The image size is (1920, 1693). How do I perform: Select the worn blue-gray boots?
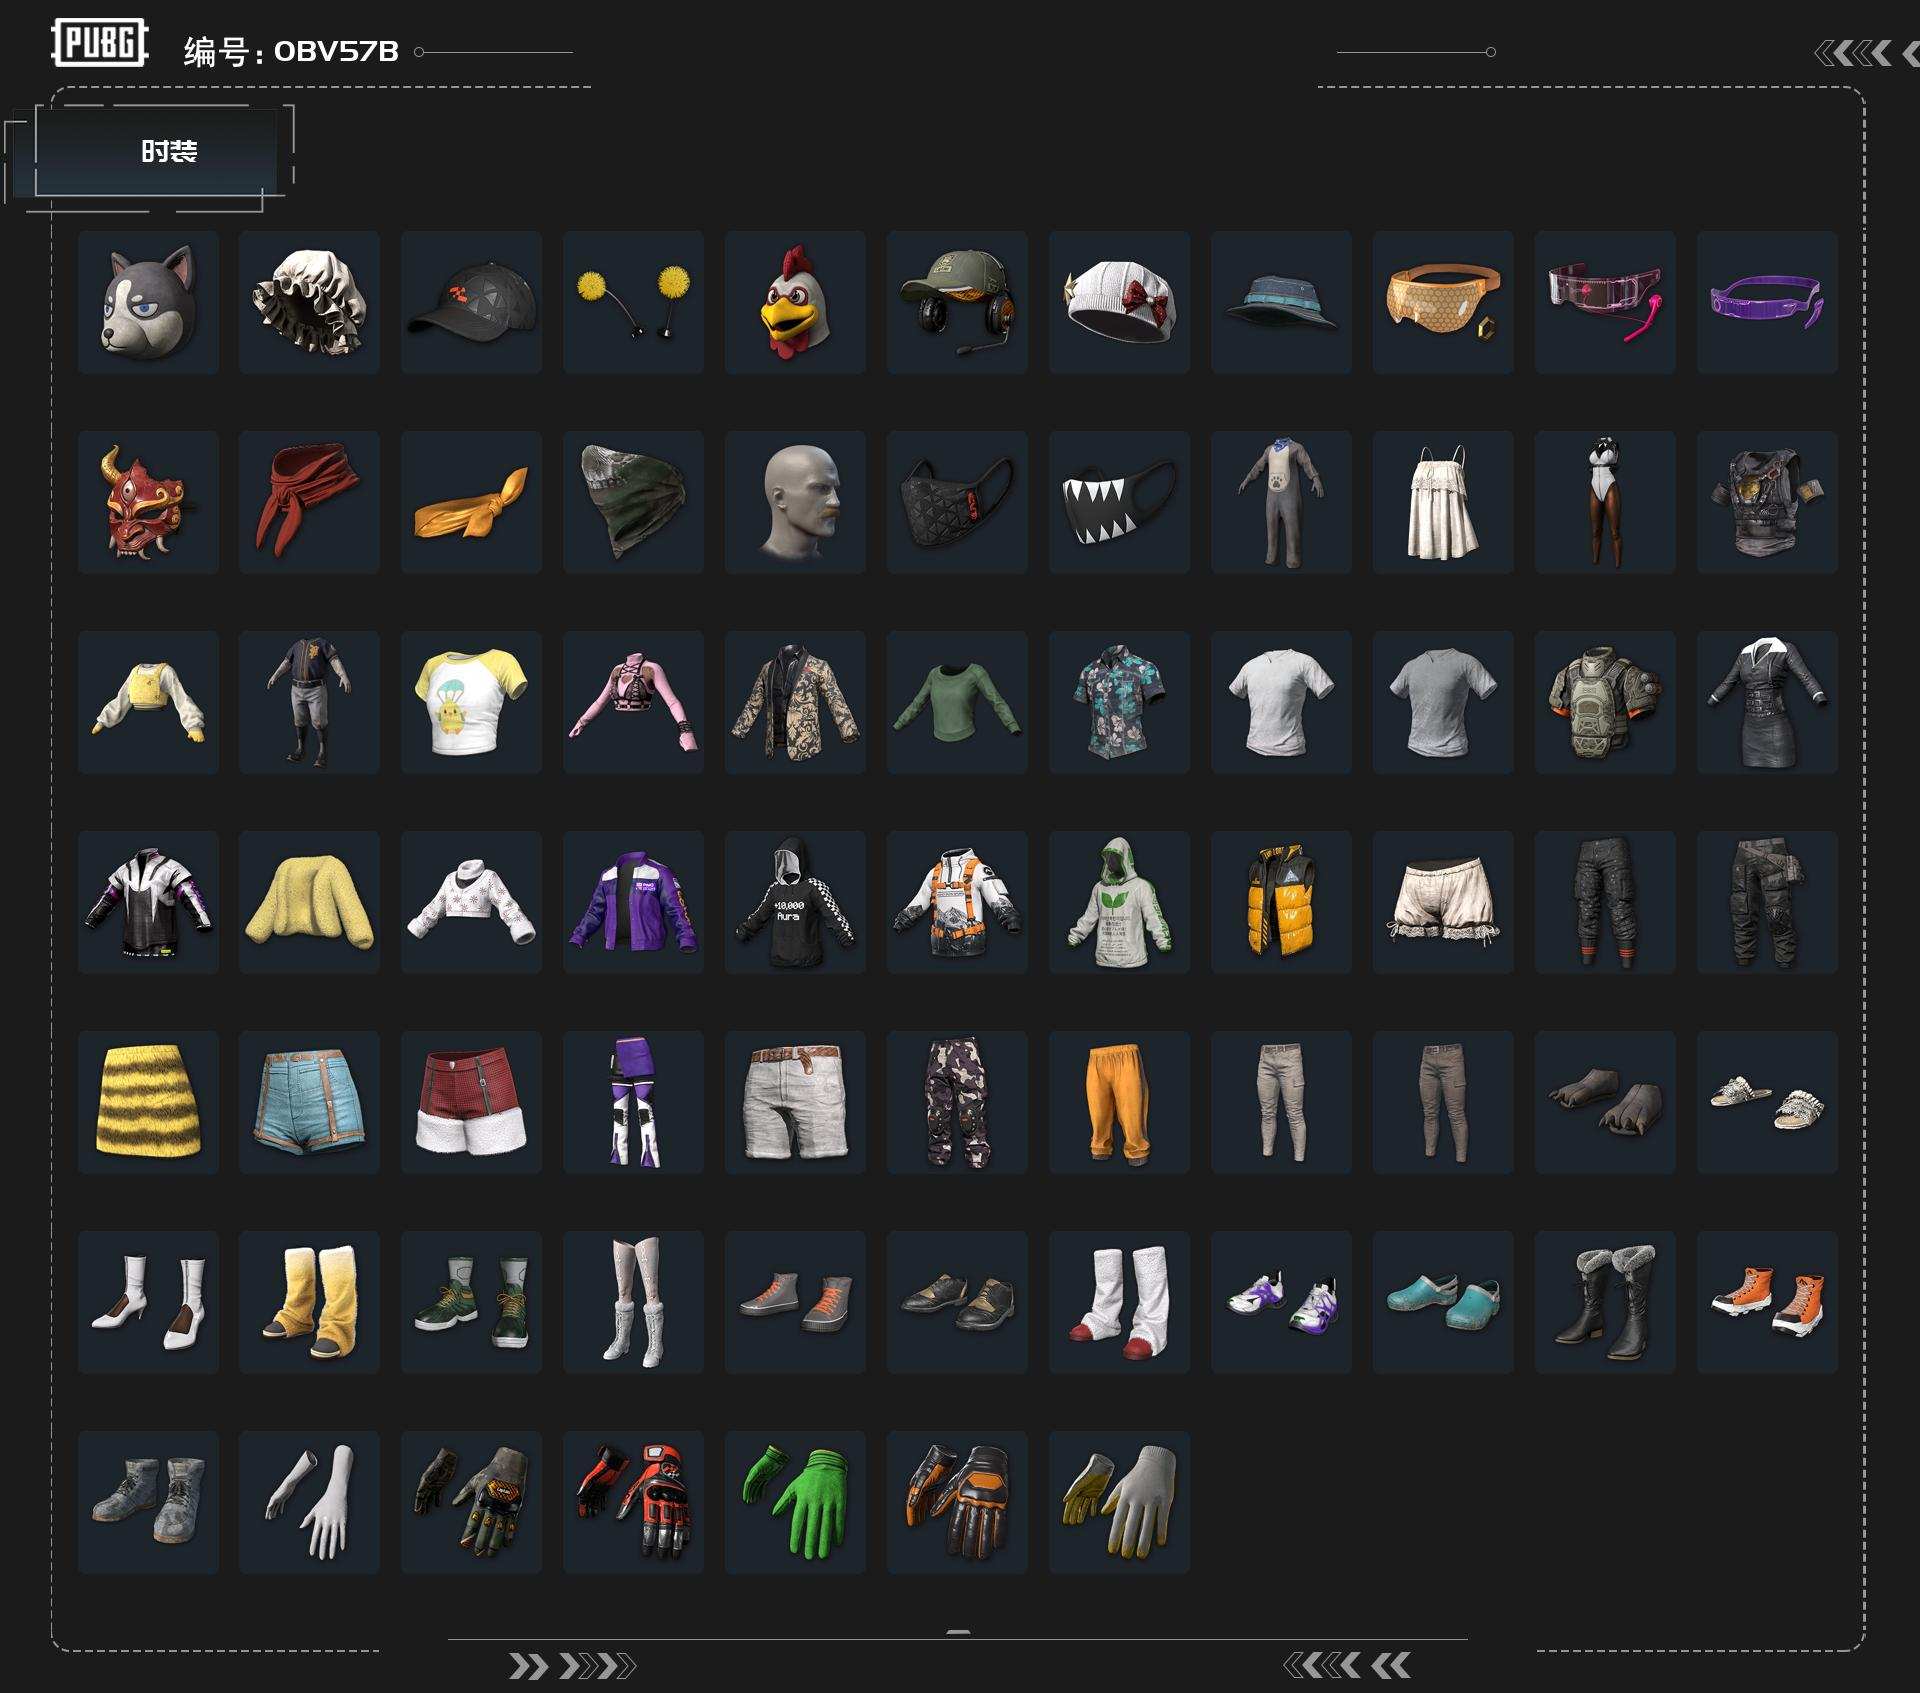pyautogui.click(x=148, y=1502)
